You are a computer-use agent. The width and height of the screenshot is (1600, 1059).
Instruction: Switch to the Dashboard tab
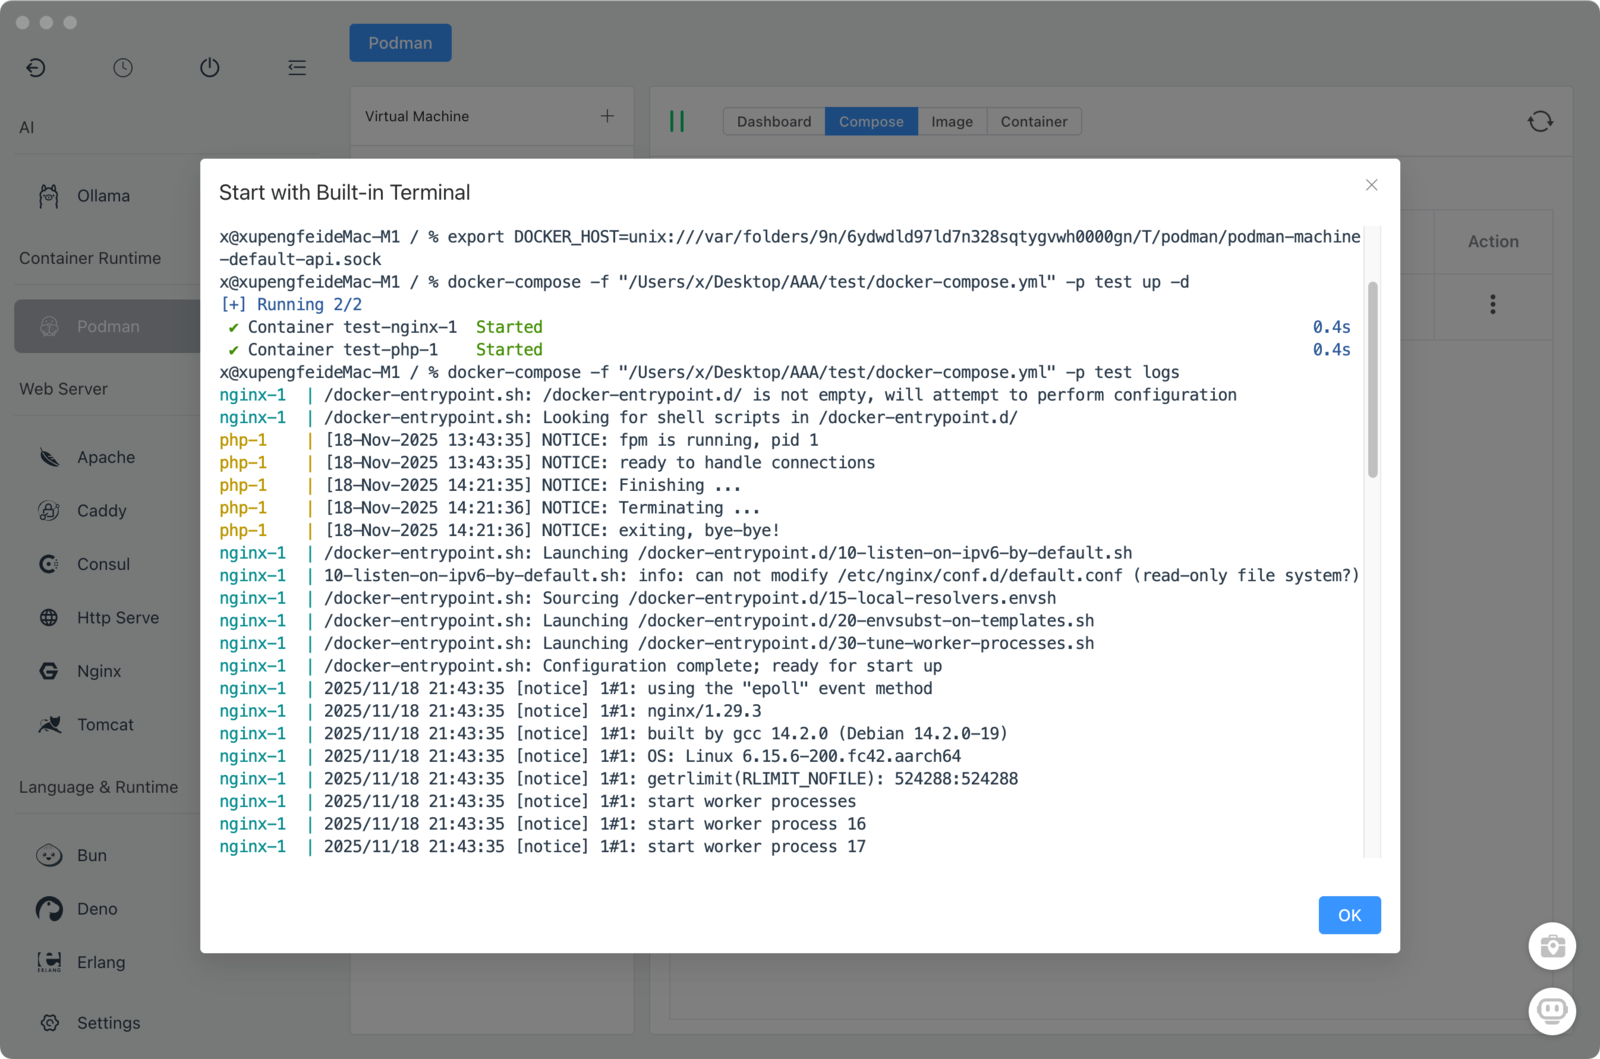(x=774, y=122)
